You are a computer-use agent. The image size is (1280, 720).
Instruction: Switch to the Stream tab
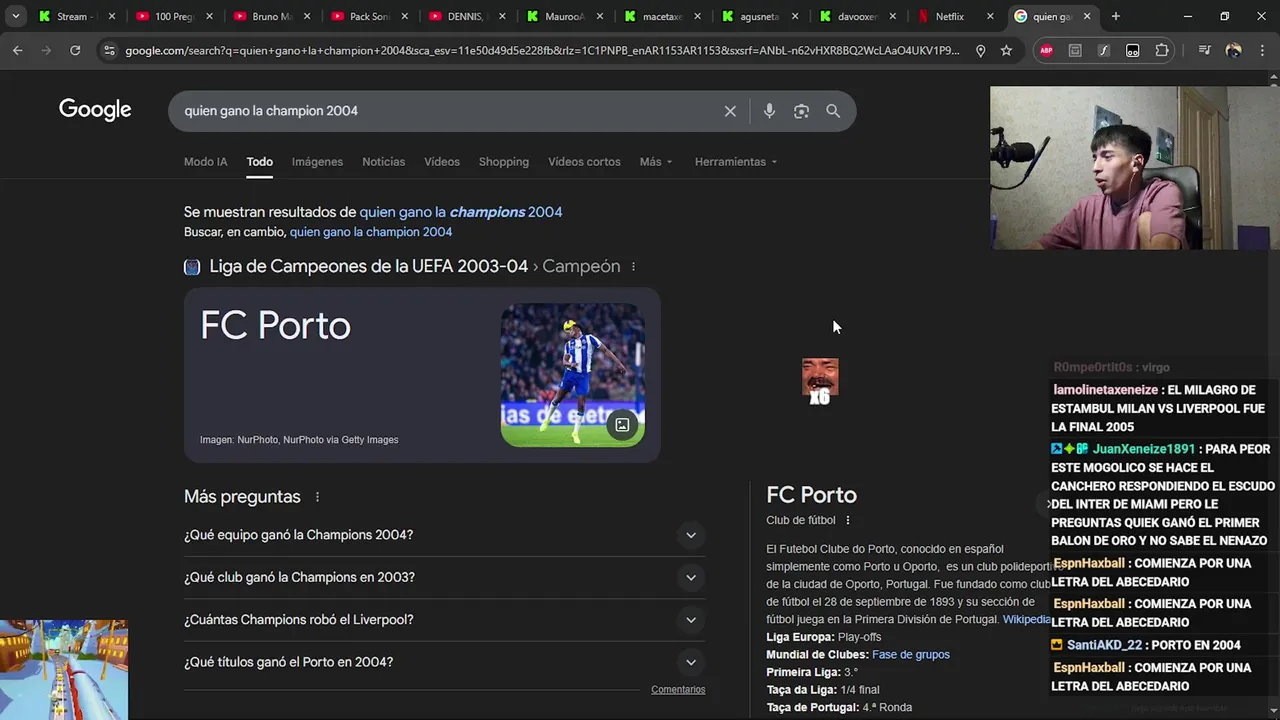click(77, 16)
